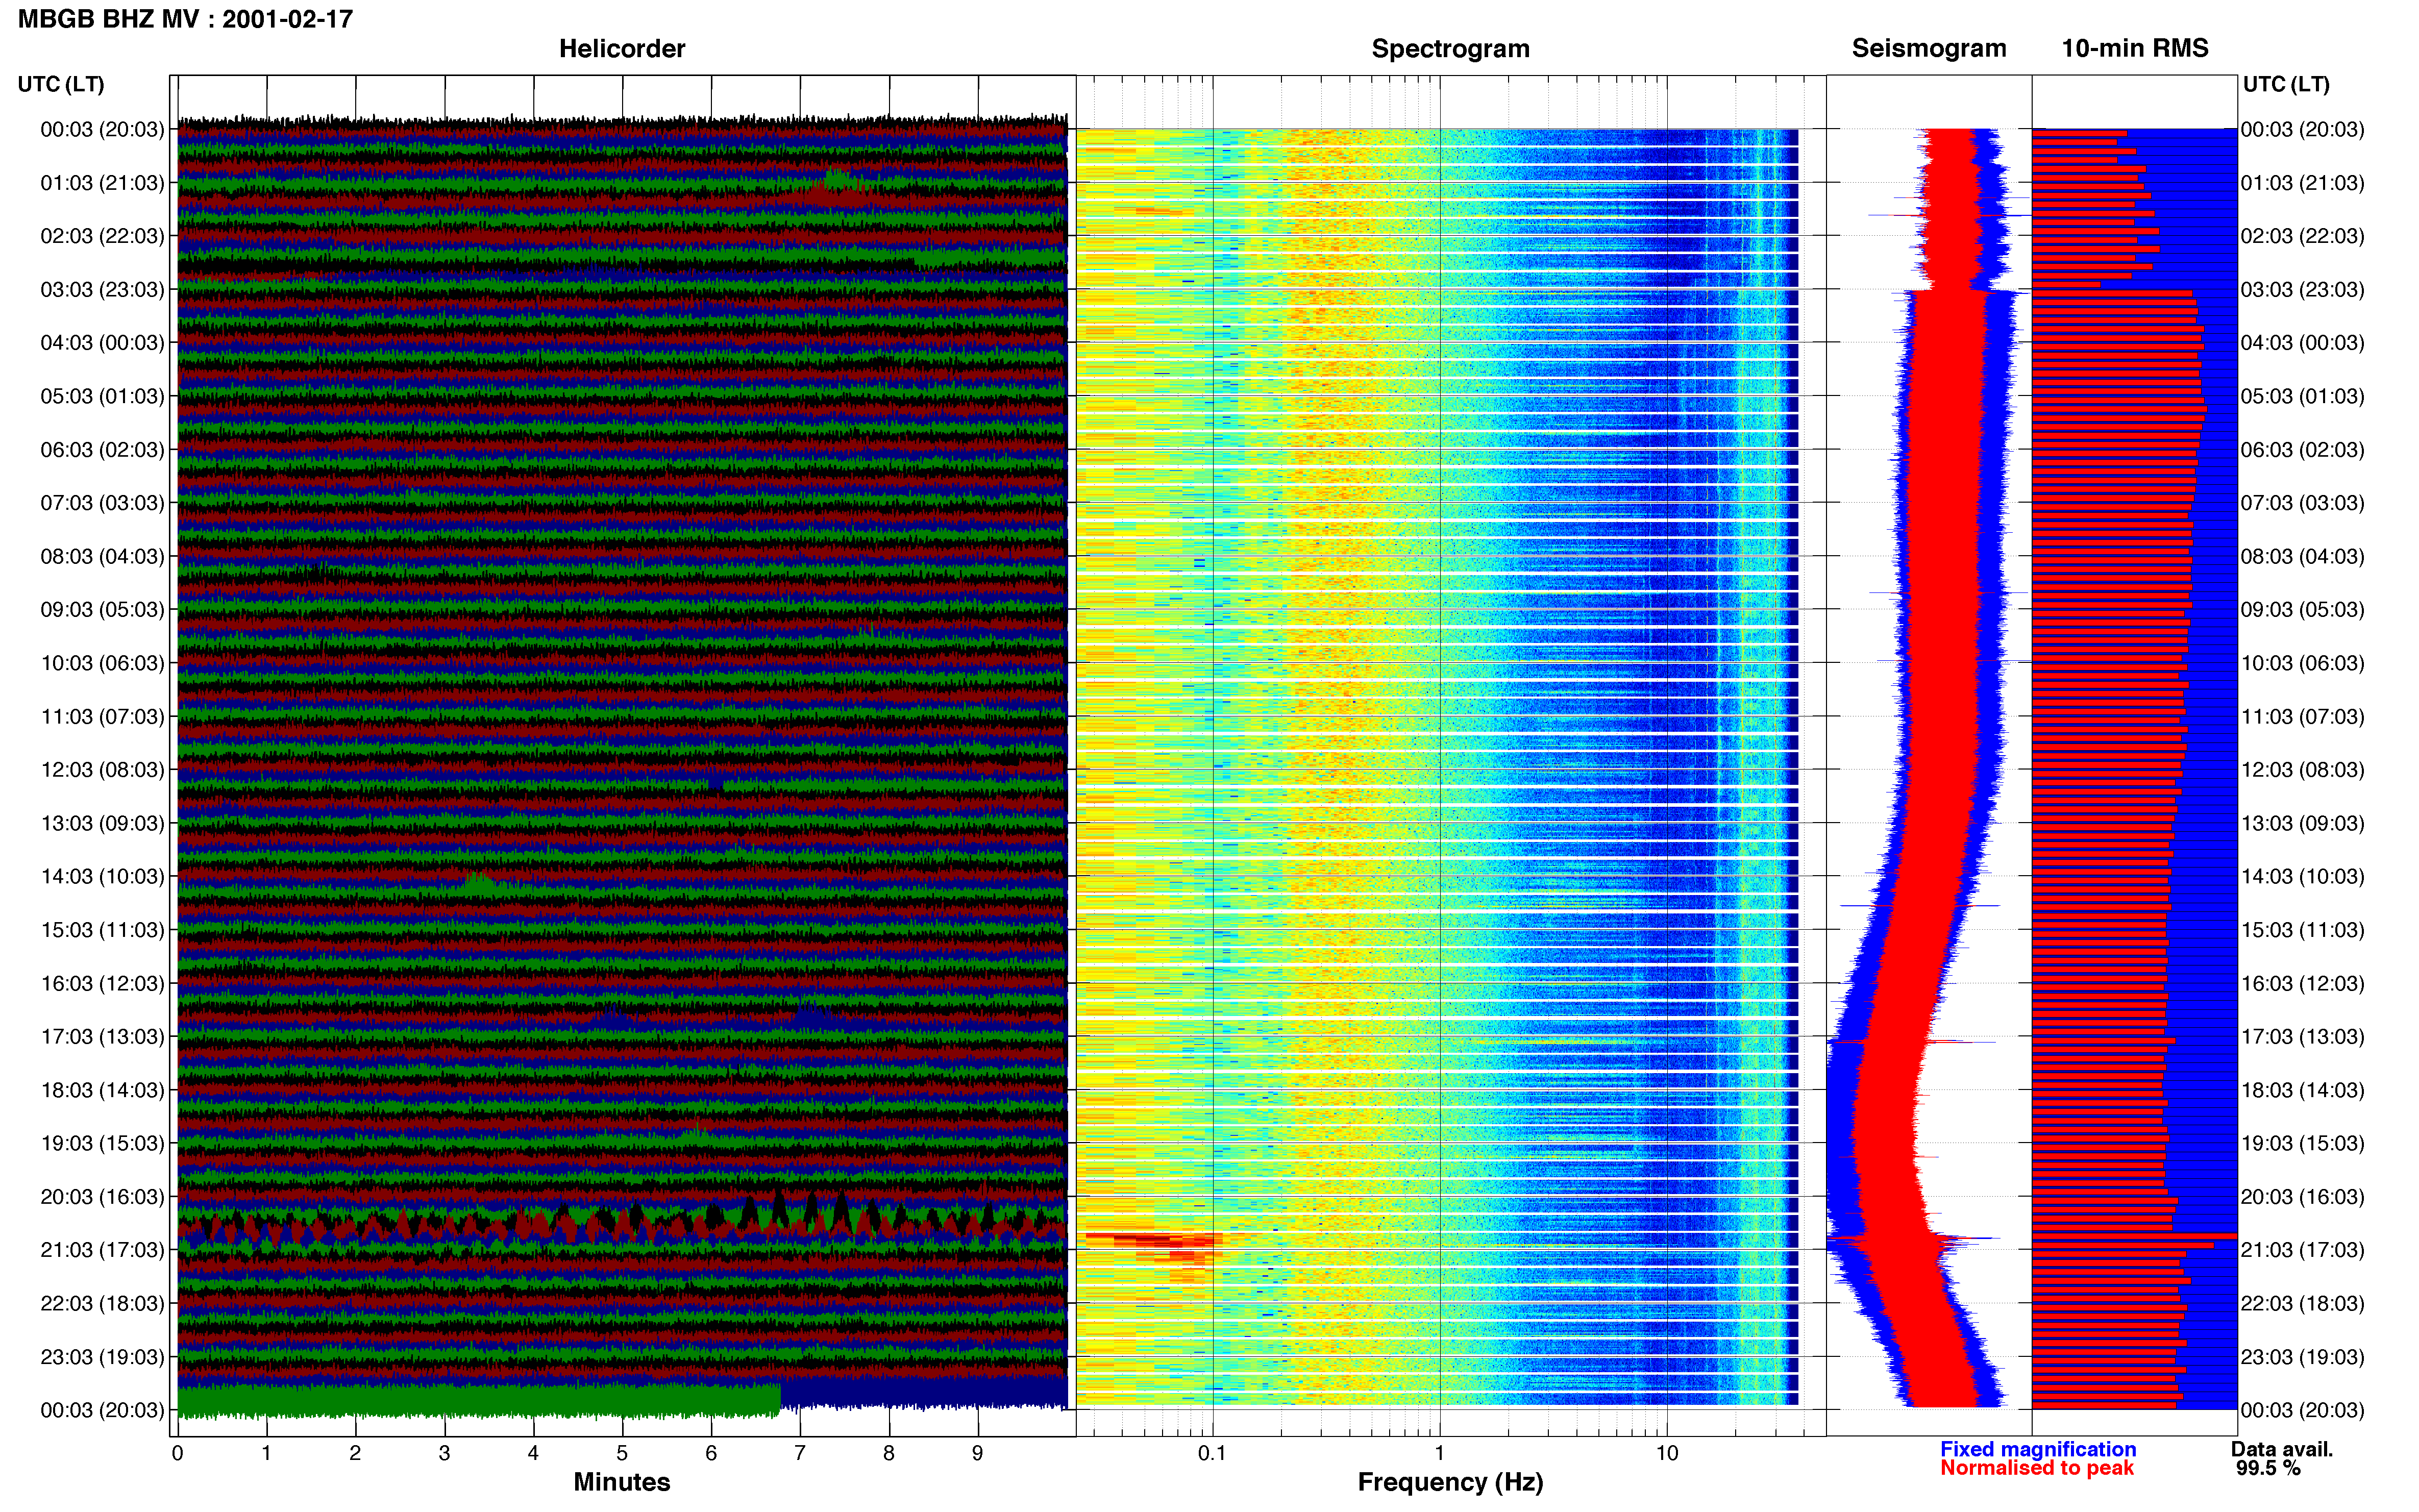Click the UTC (LT) label beside the RMS panel
This screenshot has width=2419, height=1512.
(2286, 84)
